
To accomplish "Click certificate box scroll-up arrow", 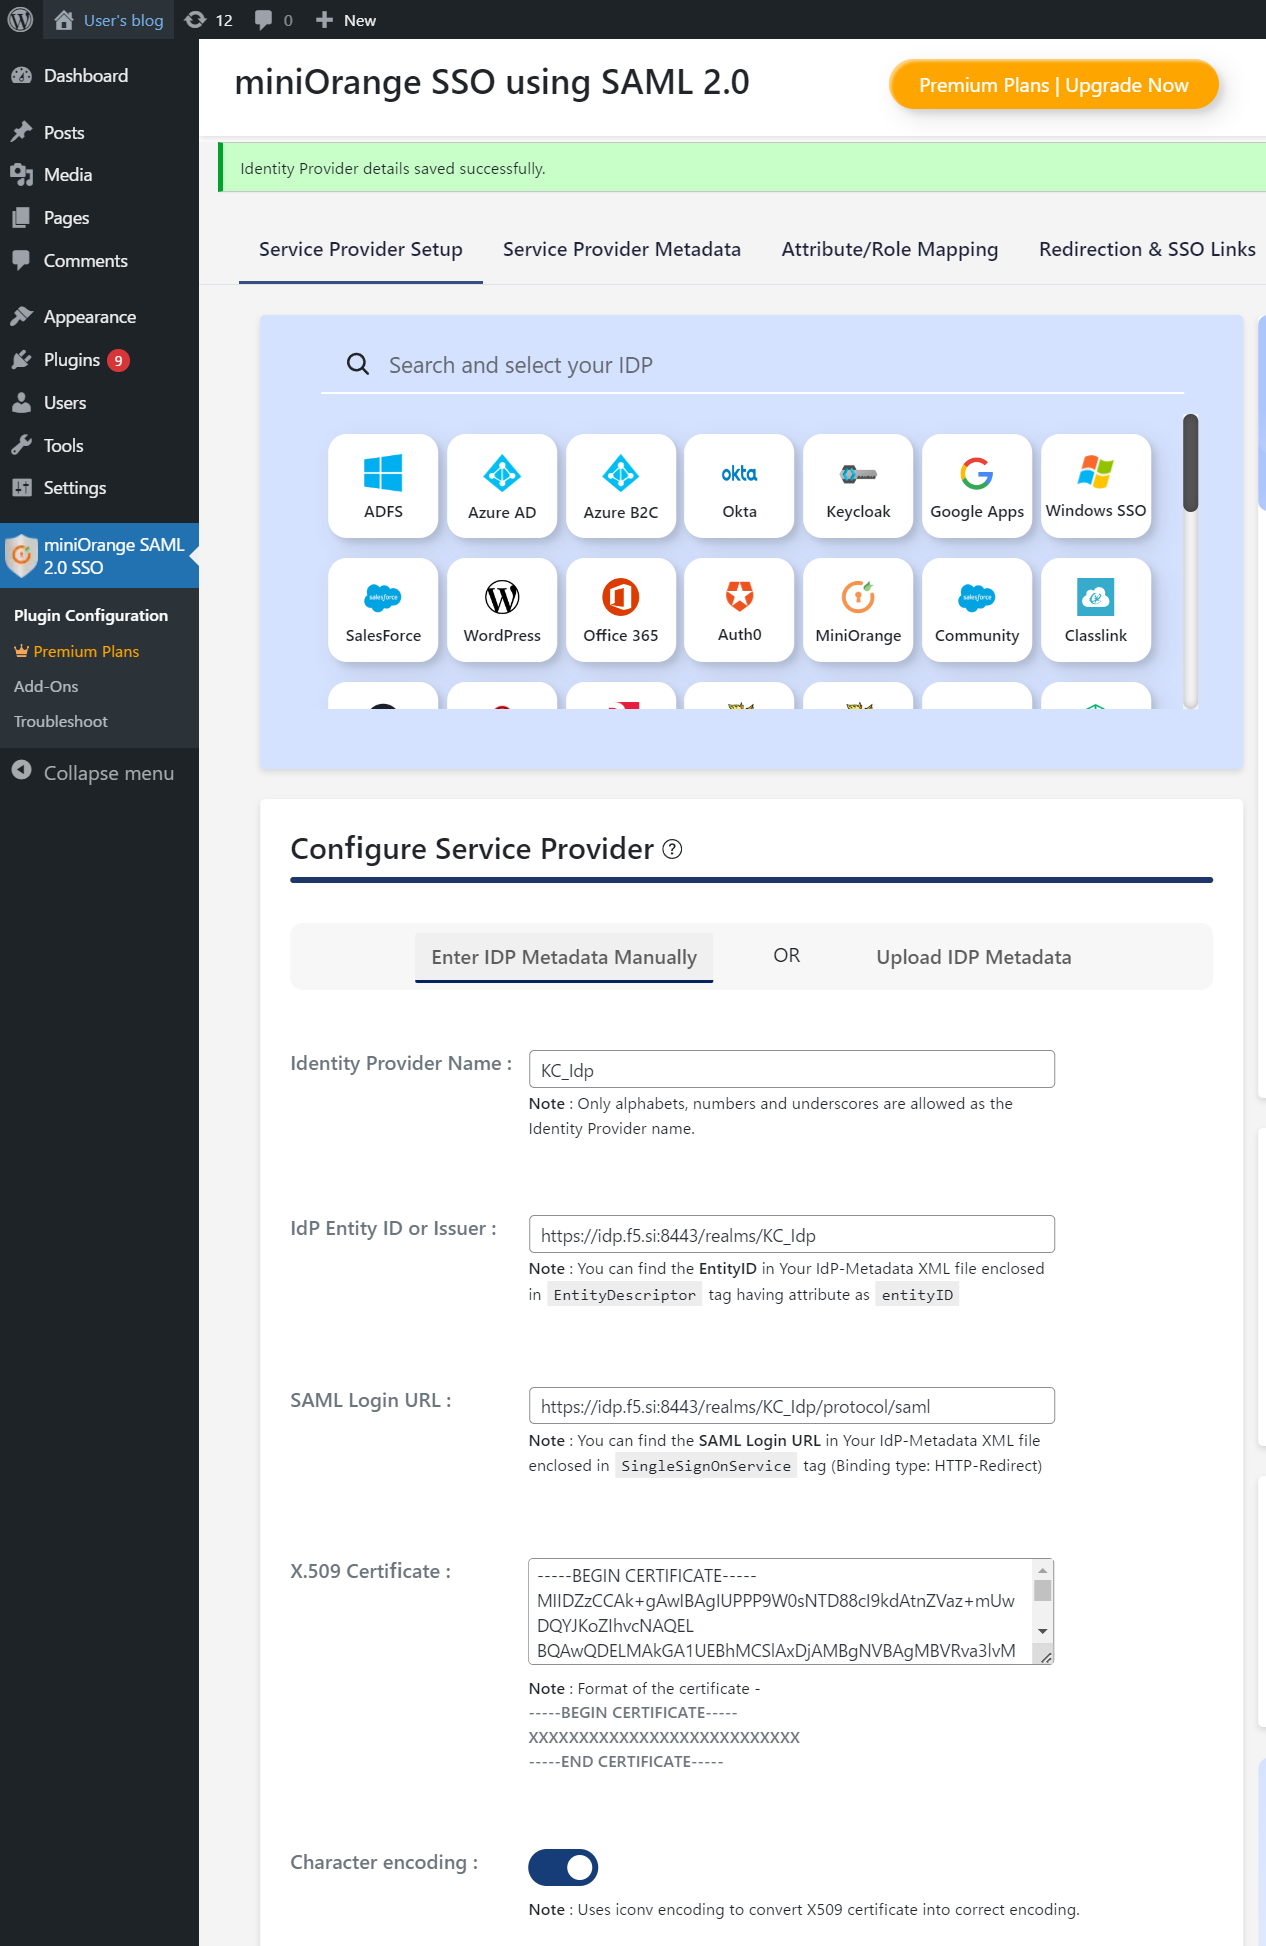I will [1043, 1569].
